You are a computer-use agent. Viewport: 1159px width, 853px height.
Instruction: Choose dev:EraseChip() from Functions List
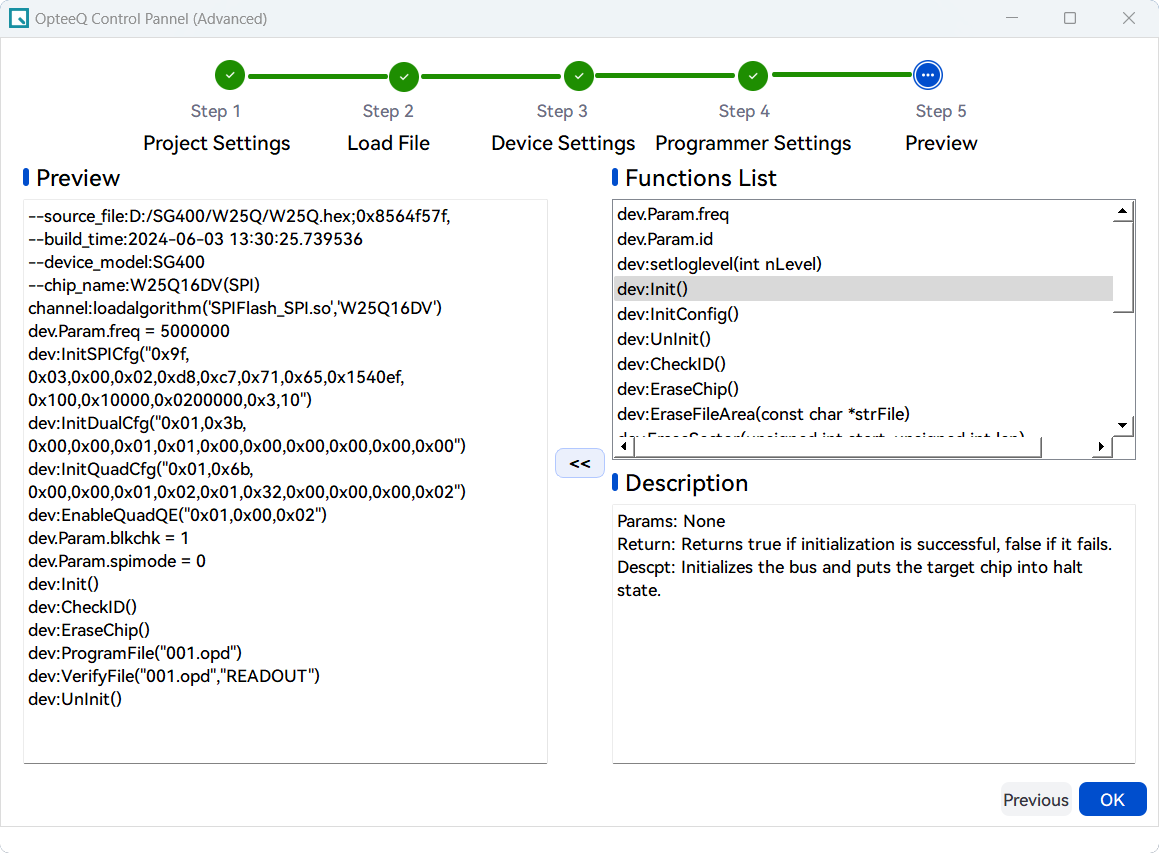(x=678, y=389)
